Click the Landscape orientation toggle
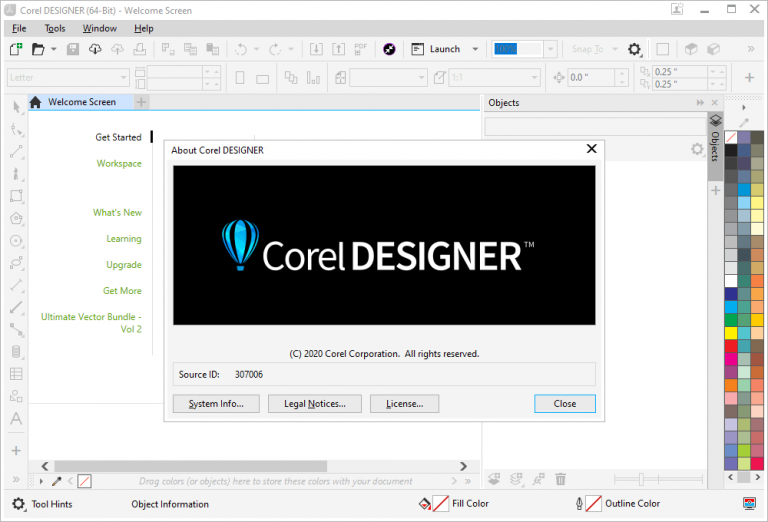The height and width of the screenshot is (522, 768). tap(263, 78)
